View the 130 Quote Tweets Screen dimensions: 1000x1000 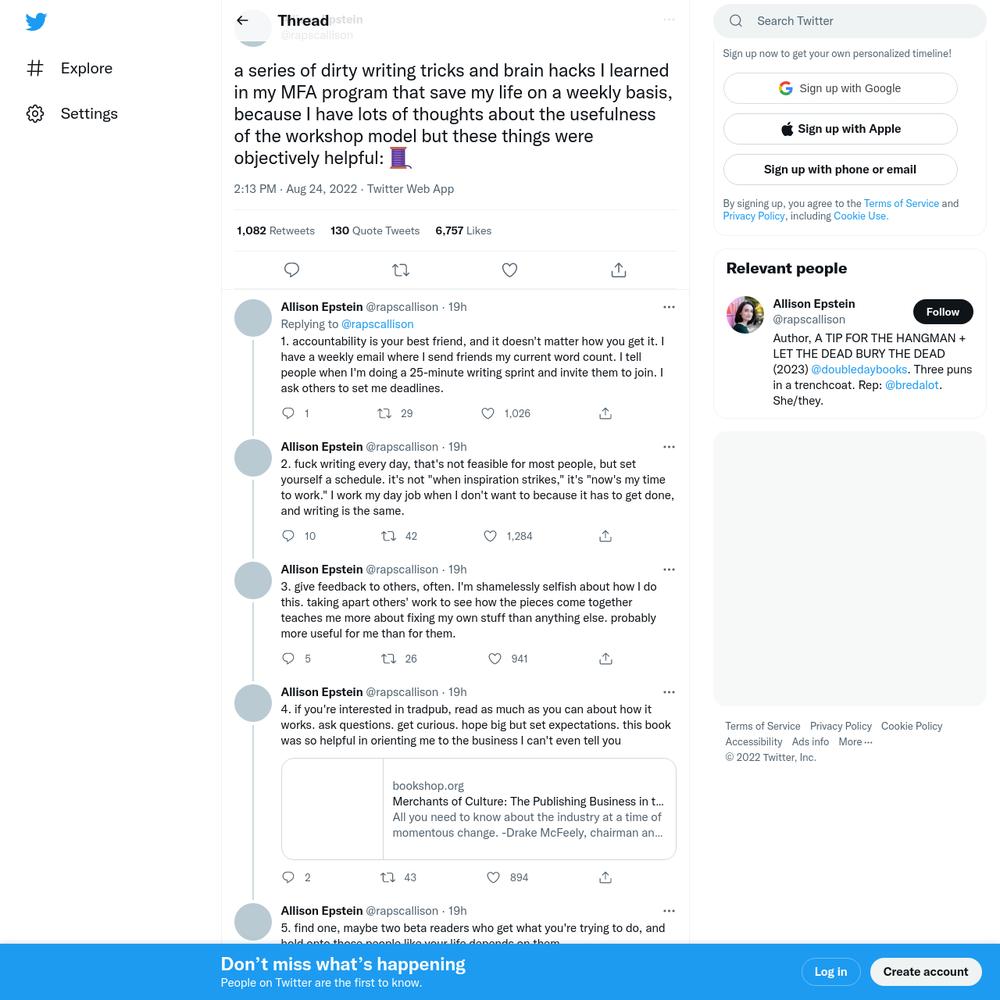375,231
